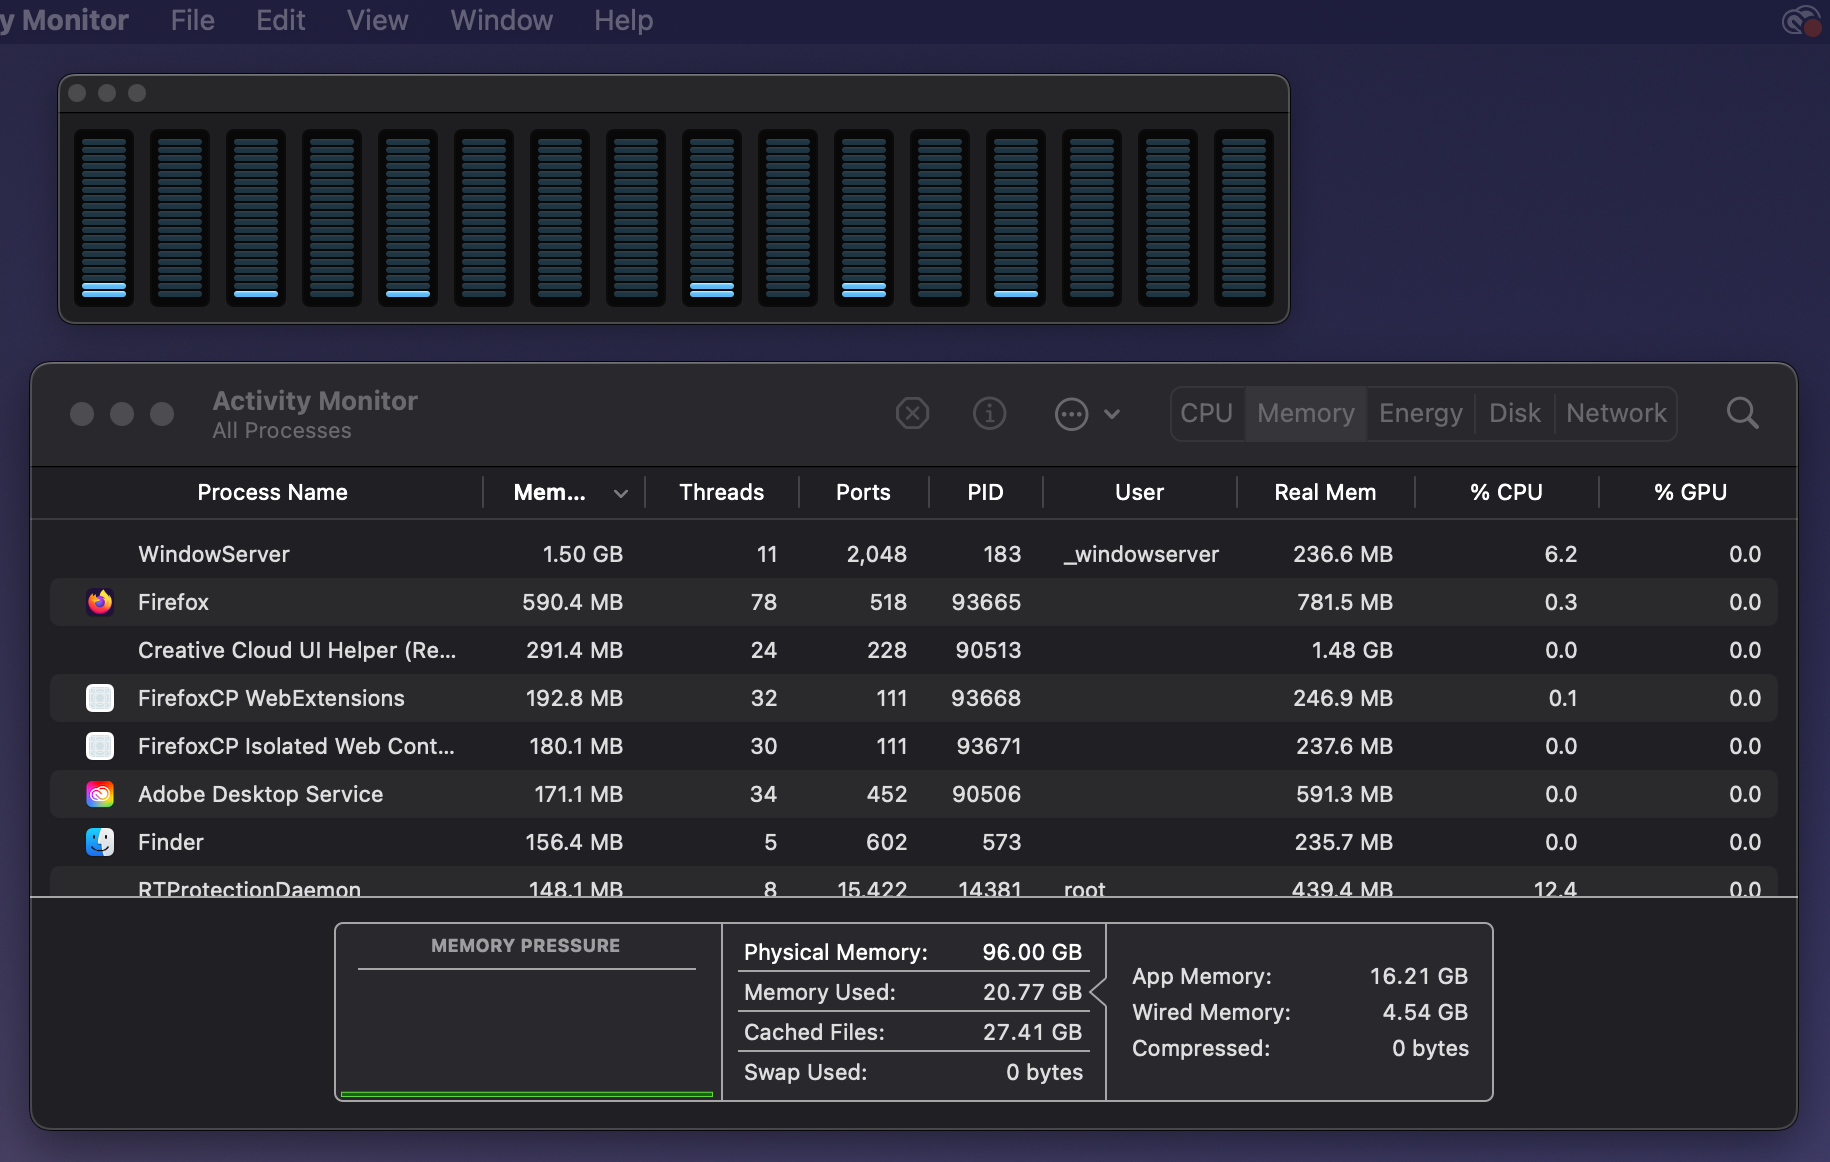
Task: Click PID 93665 cell
Action: [986, 602]
